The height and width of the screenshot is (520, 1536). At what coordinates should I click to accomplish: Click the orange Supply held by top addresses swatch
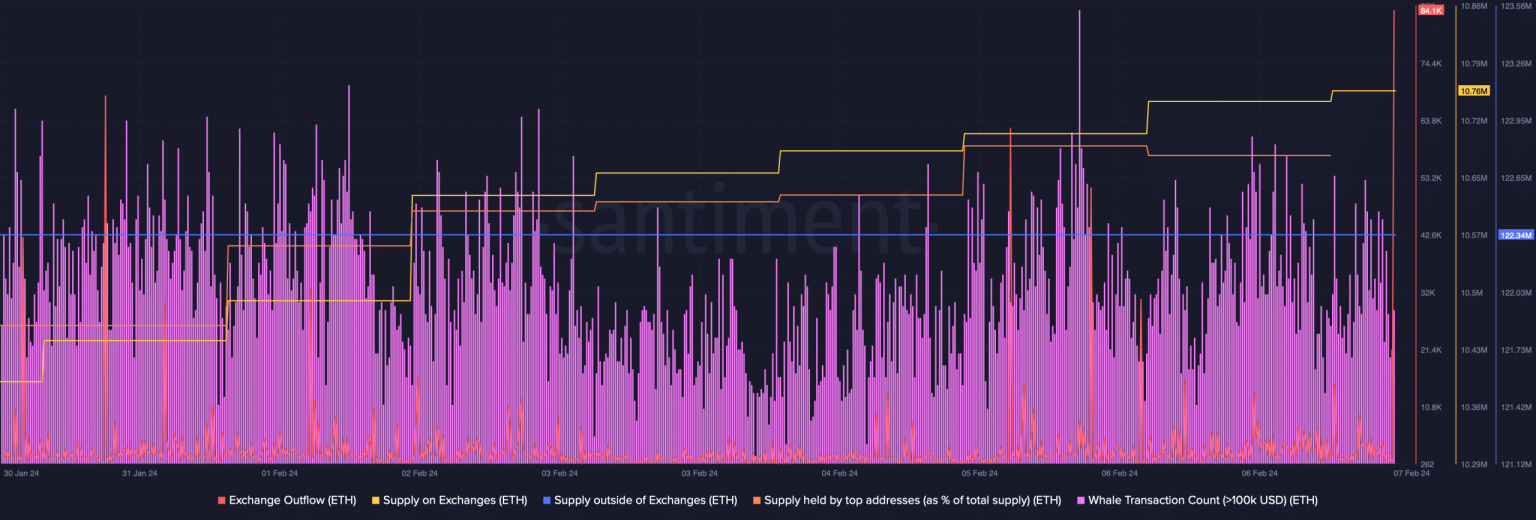tap(757, 500)
